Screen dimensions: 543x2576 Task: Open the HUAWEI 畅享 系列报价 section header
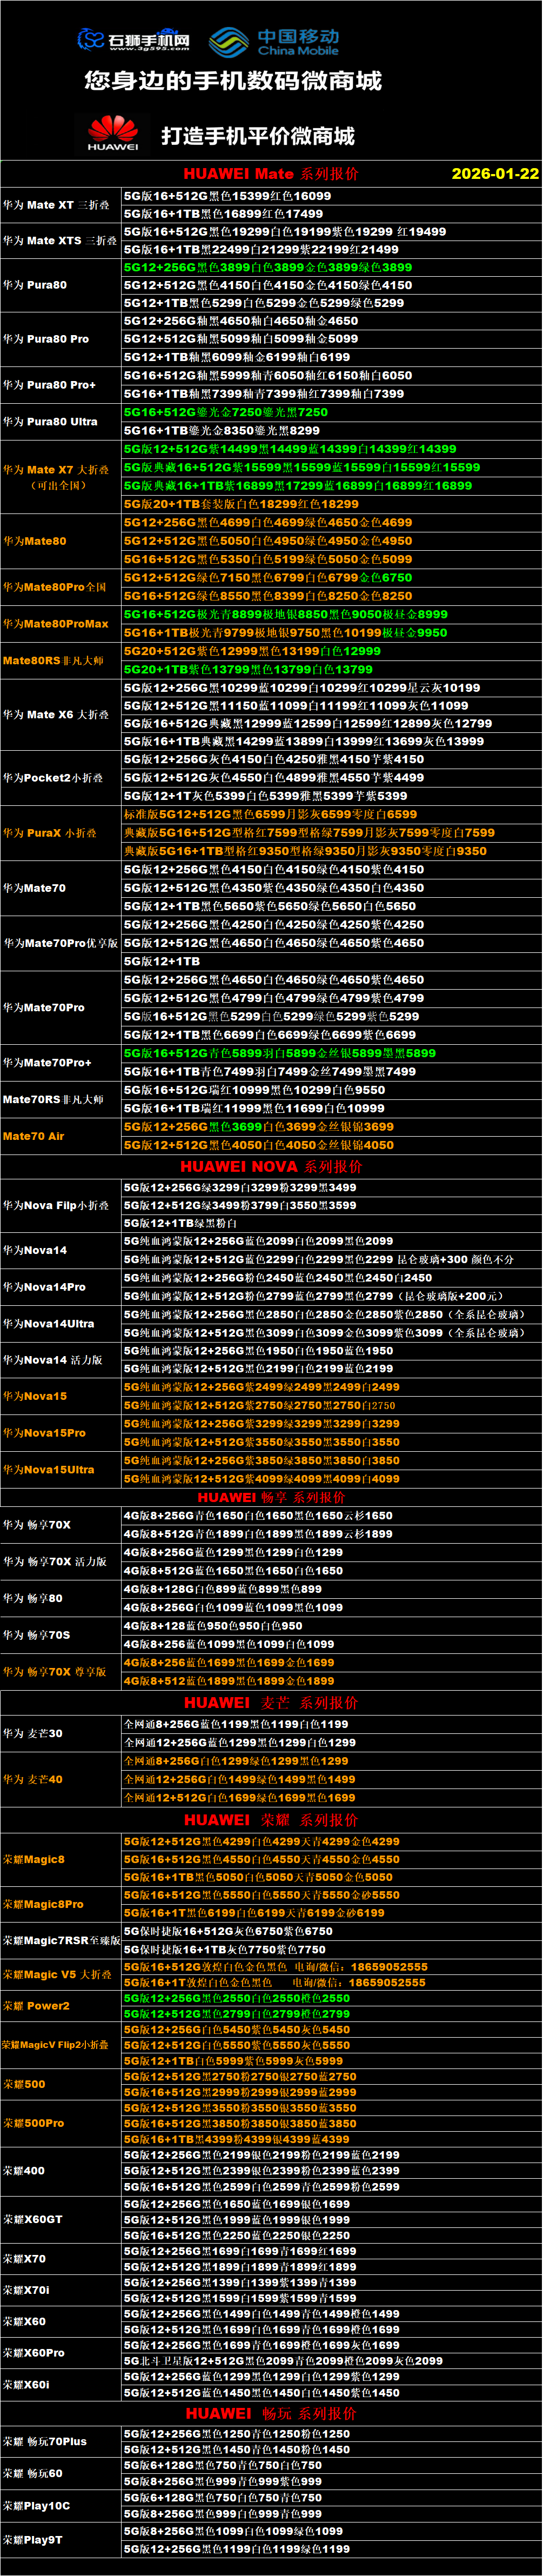pyautogui.click(x=271, y=1497)
